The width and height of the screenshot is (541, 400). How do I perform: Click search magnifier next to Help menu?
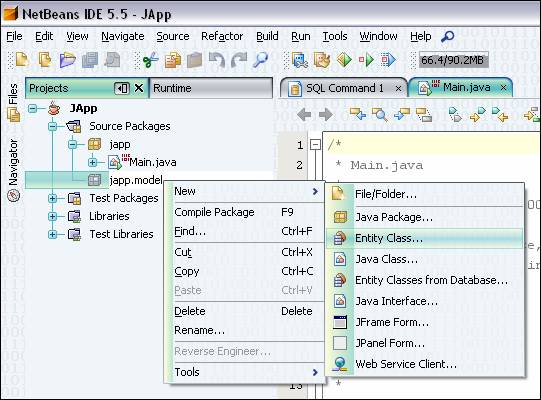(x=448, y=36)
